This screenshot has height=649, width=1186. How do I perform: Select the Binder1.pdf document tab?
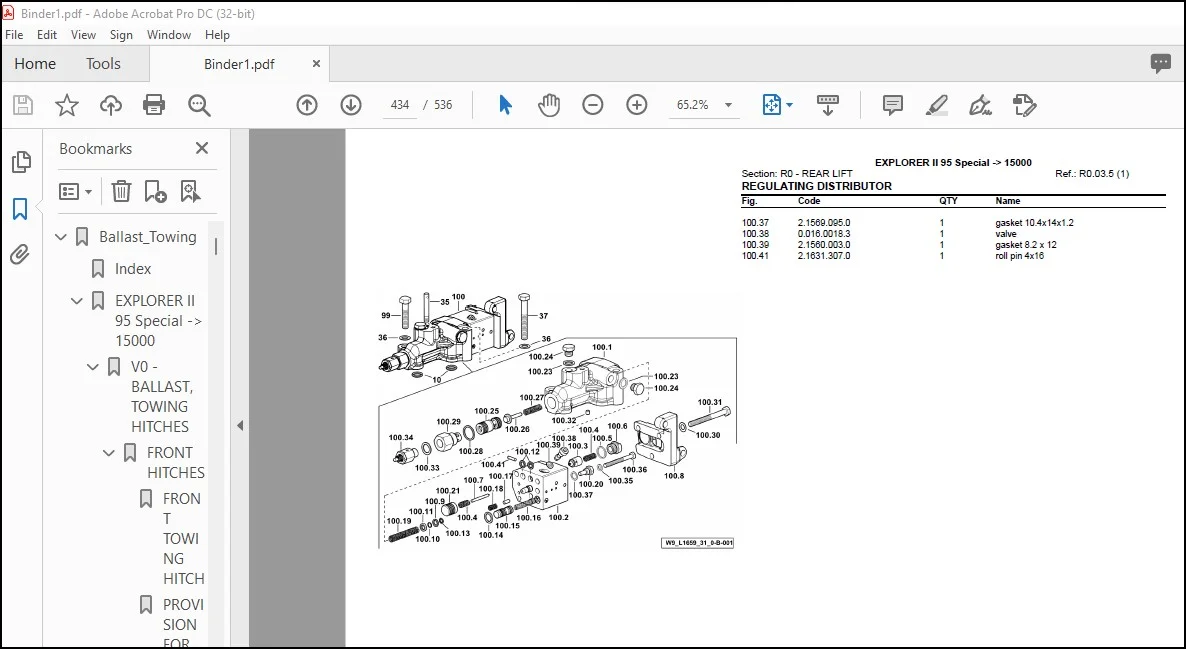tap(239, 64)
